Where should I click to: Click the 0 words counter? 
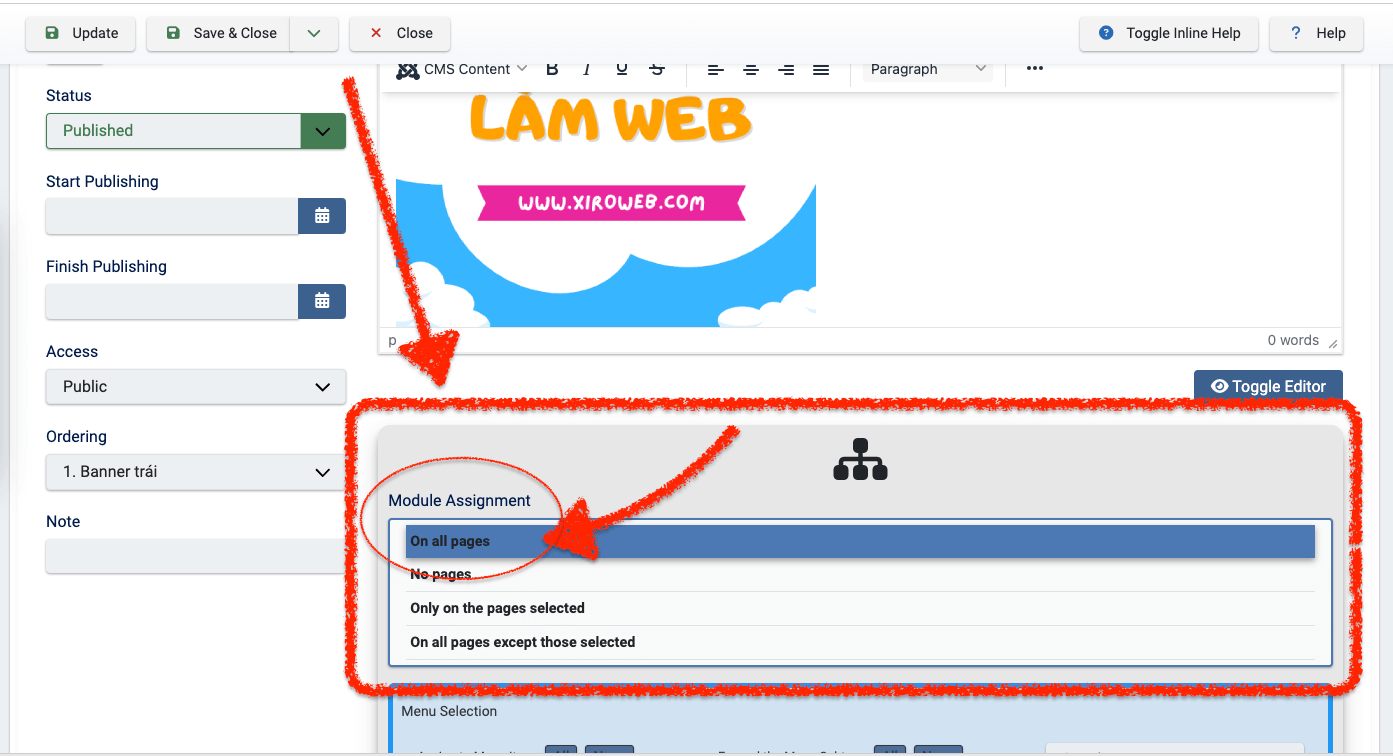tap(1293, 341)
